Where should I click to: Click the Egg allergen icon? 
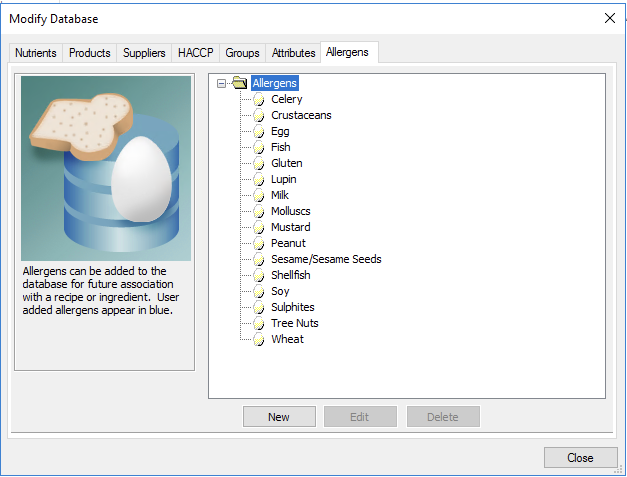(259, 131)
